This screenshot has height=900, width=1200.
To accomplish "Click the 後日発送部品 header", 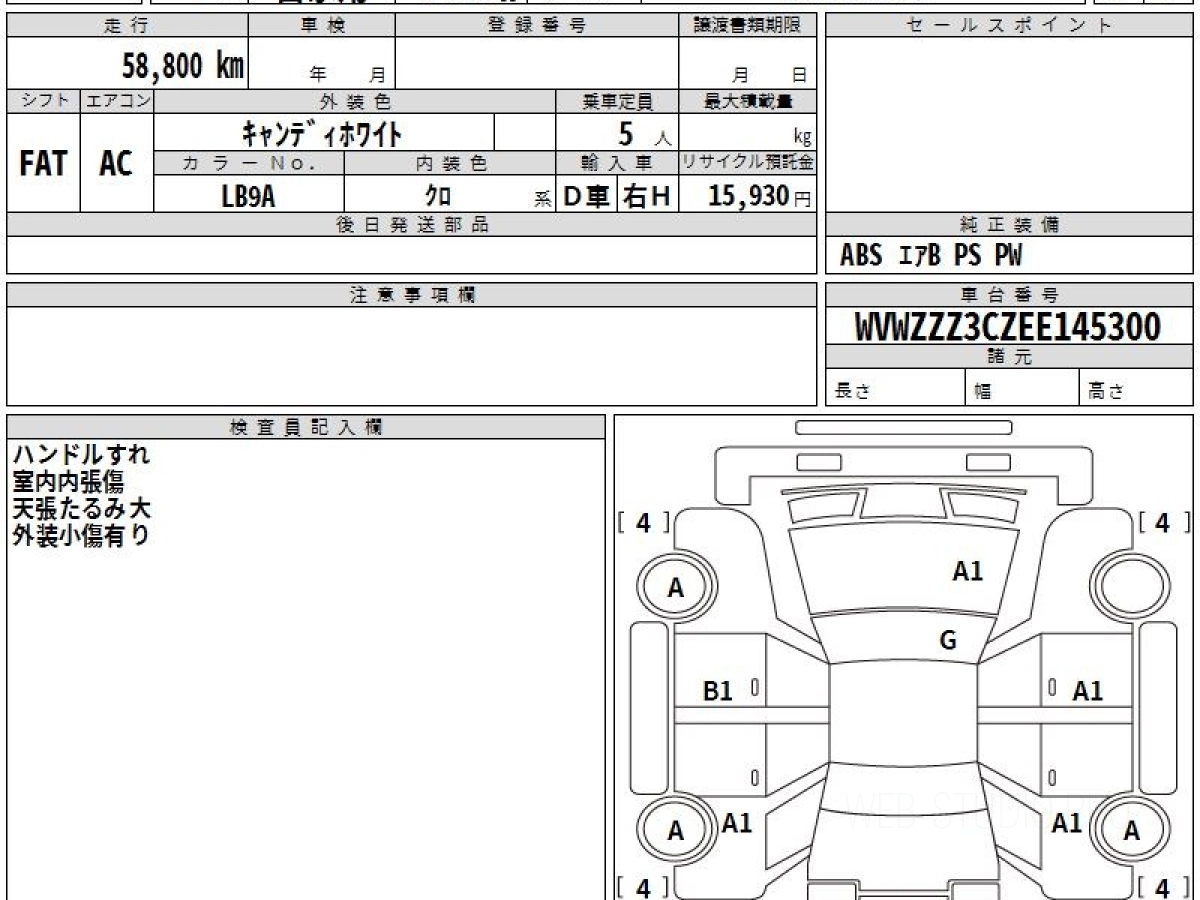I will pos(412,225).
